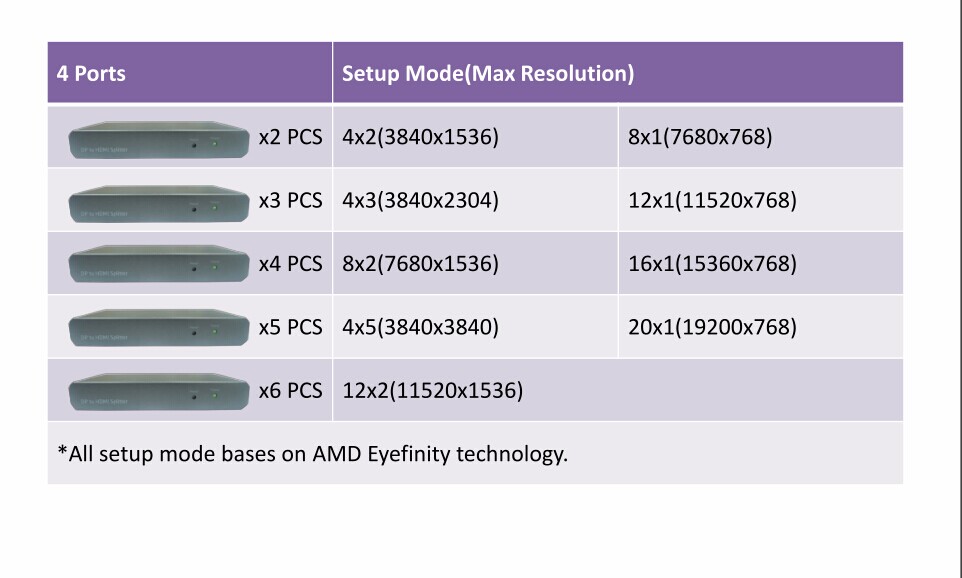Image resolution: width=962 pixels, height=578 pixels.
Task: Click the 8x2(7680x1536) cell
Action: coord(475,263)
